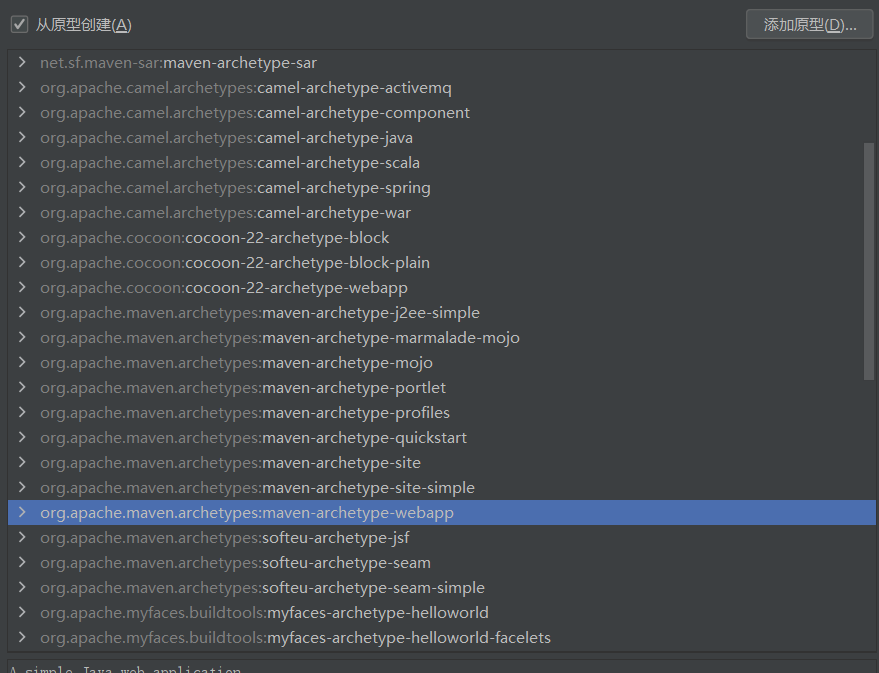
Task: Expand the softeu-archetype-seam node
Action: click(x=22, y=562)
